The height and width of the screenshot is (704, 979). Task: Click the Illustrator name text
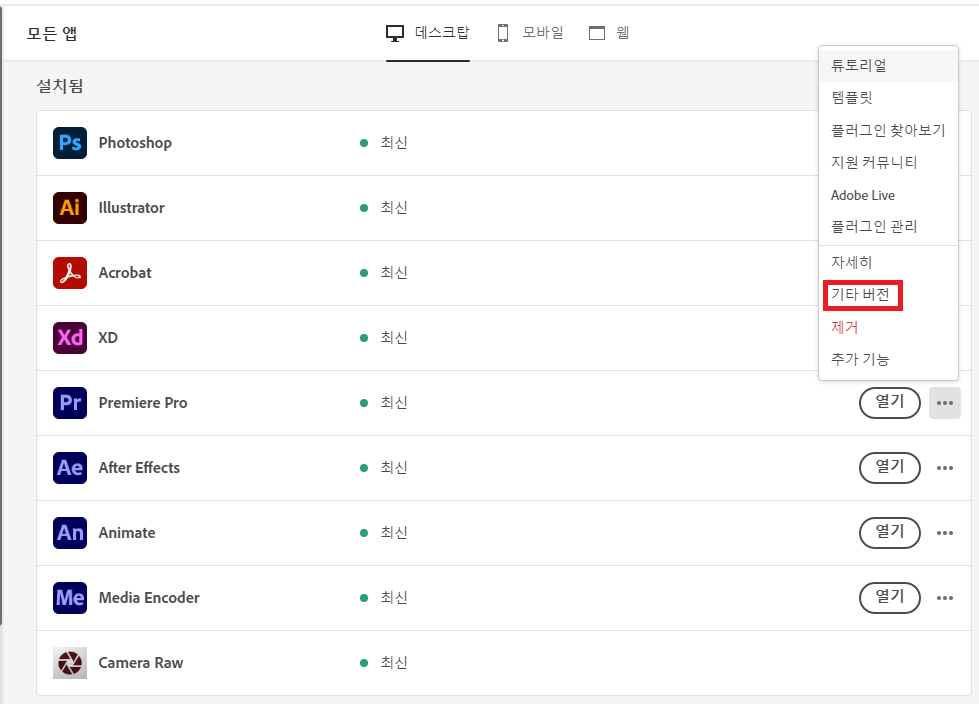tap(132, 208)
